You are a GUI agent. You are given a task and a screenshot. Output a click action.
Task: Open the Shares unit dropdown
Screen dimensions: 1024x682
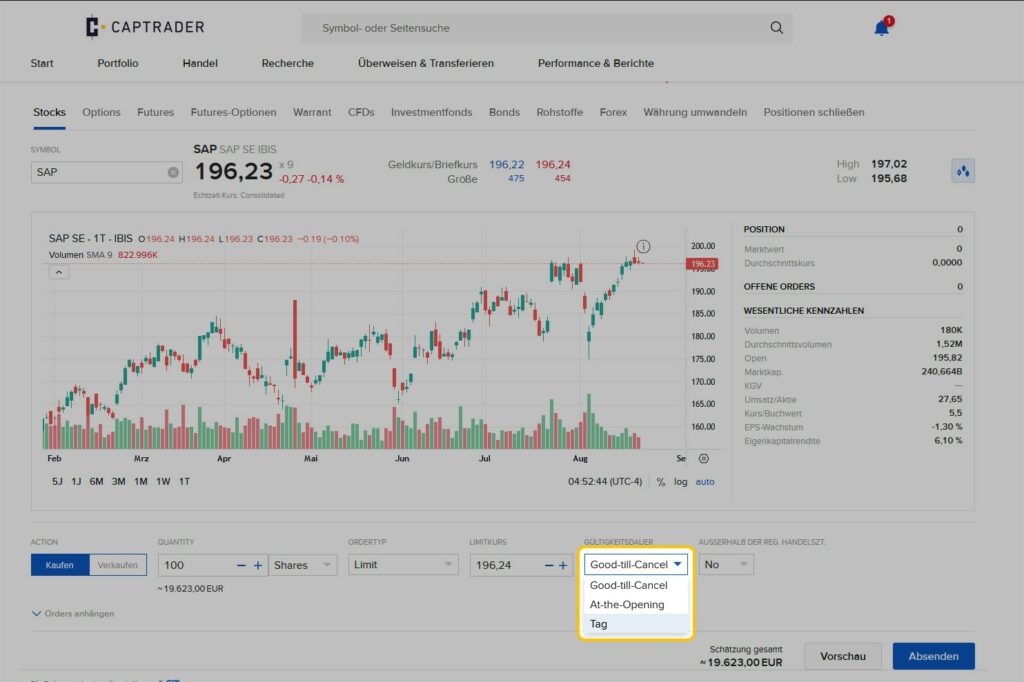pos(303,565)
